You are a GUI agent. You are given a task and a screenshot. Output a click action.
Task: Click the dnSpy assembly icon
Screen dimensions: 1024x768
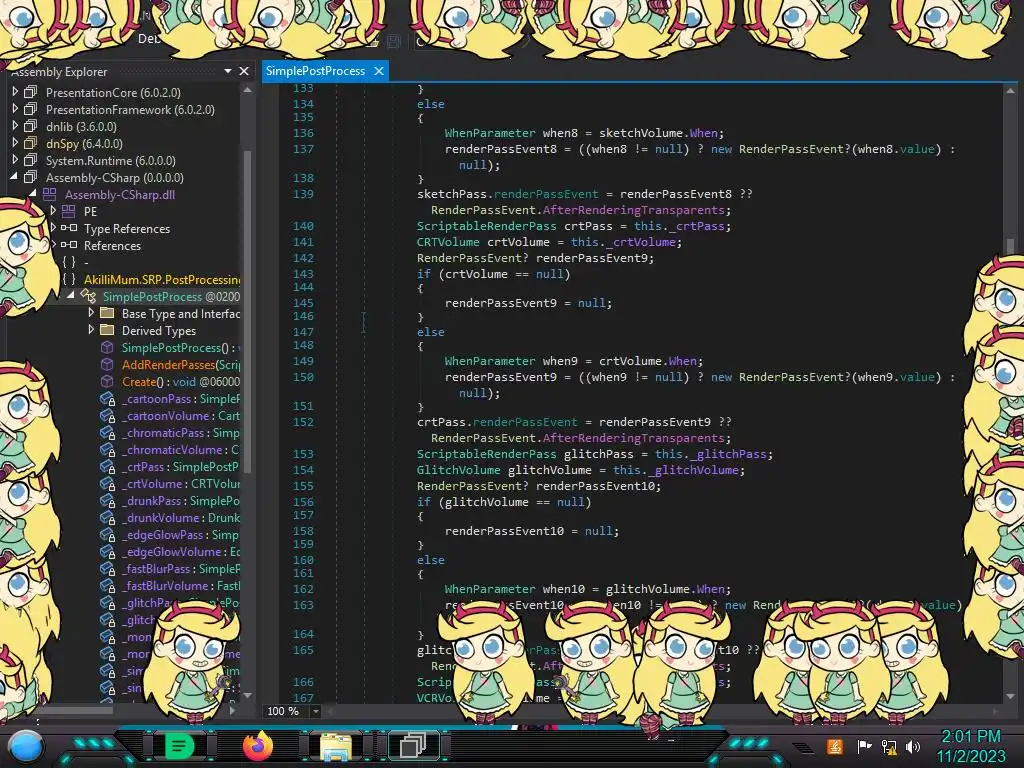tap(31, 143)
